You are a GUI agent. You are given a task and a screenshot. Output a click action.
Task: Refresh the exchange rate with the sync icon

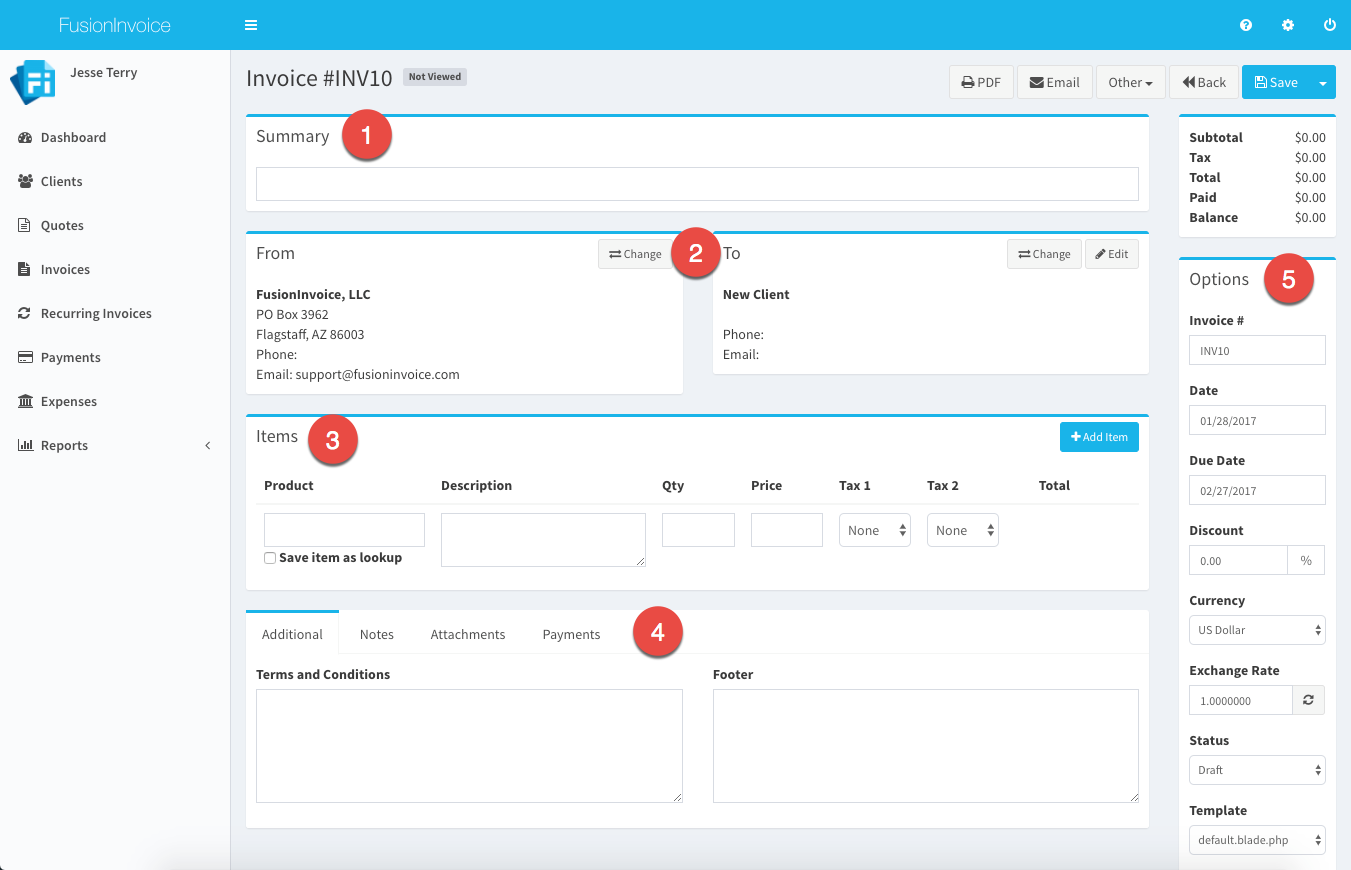(1308, 701)
